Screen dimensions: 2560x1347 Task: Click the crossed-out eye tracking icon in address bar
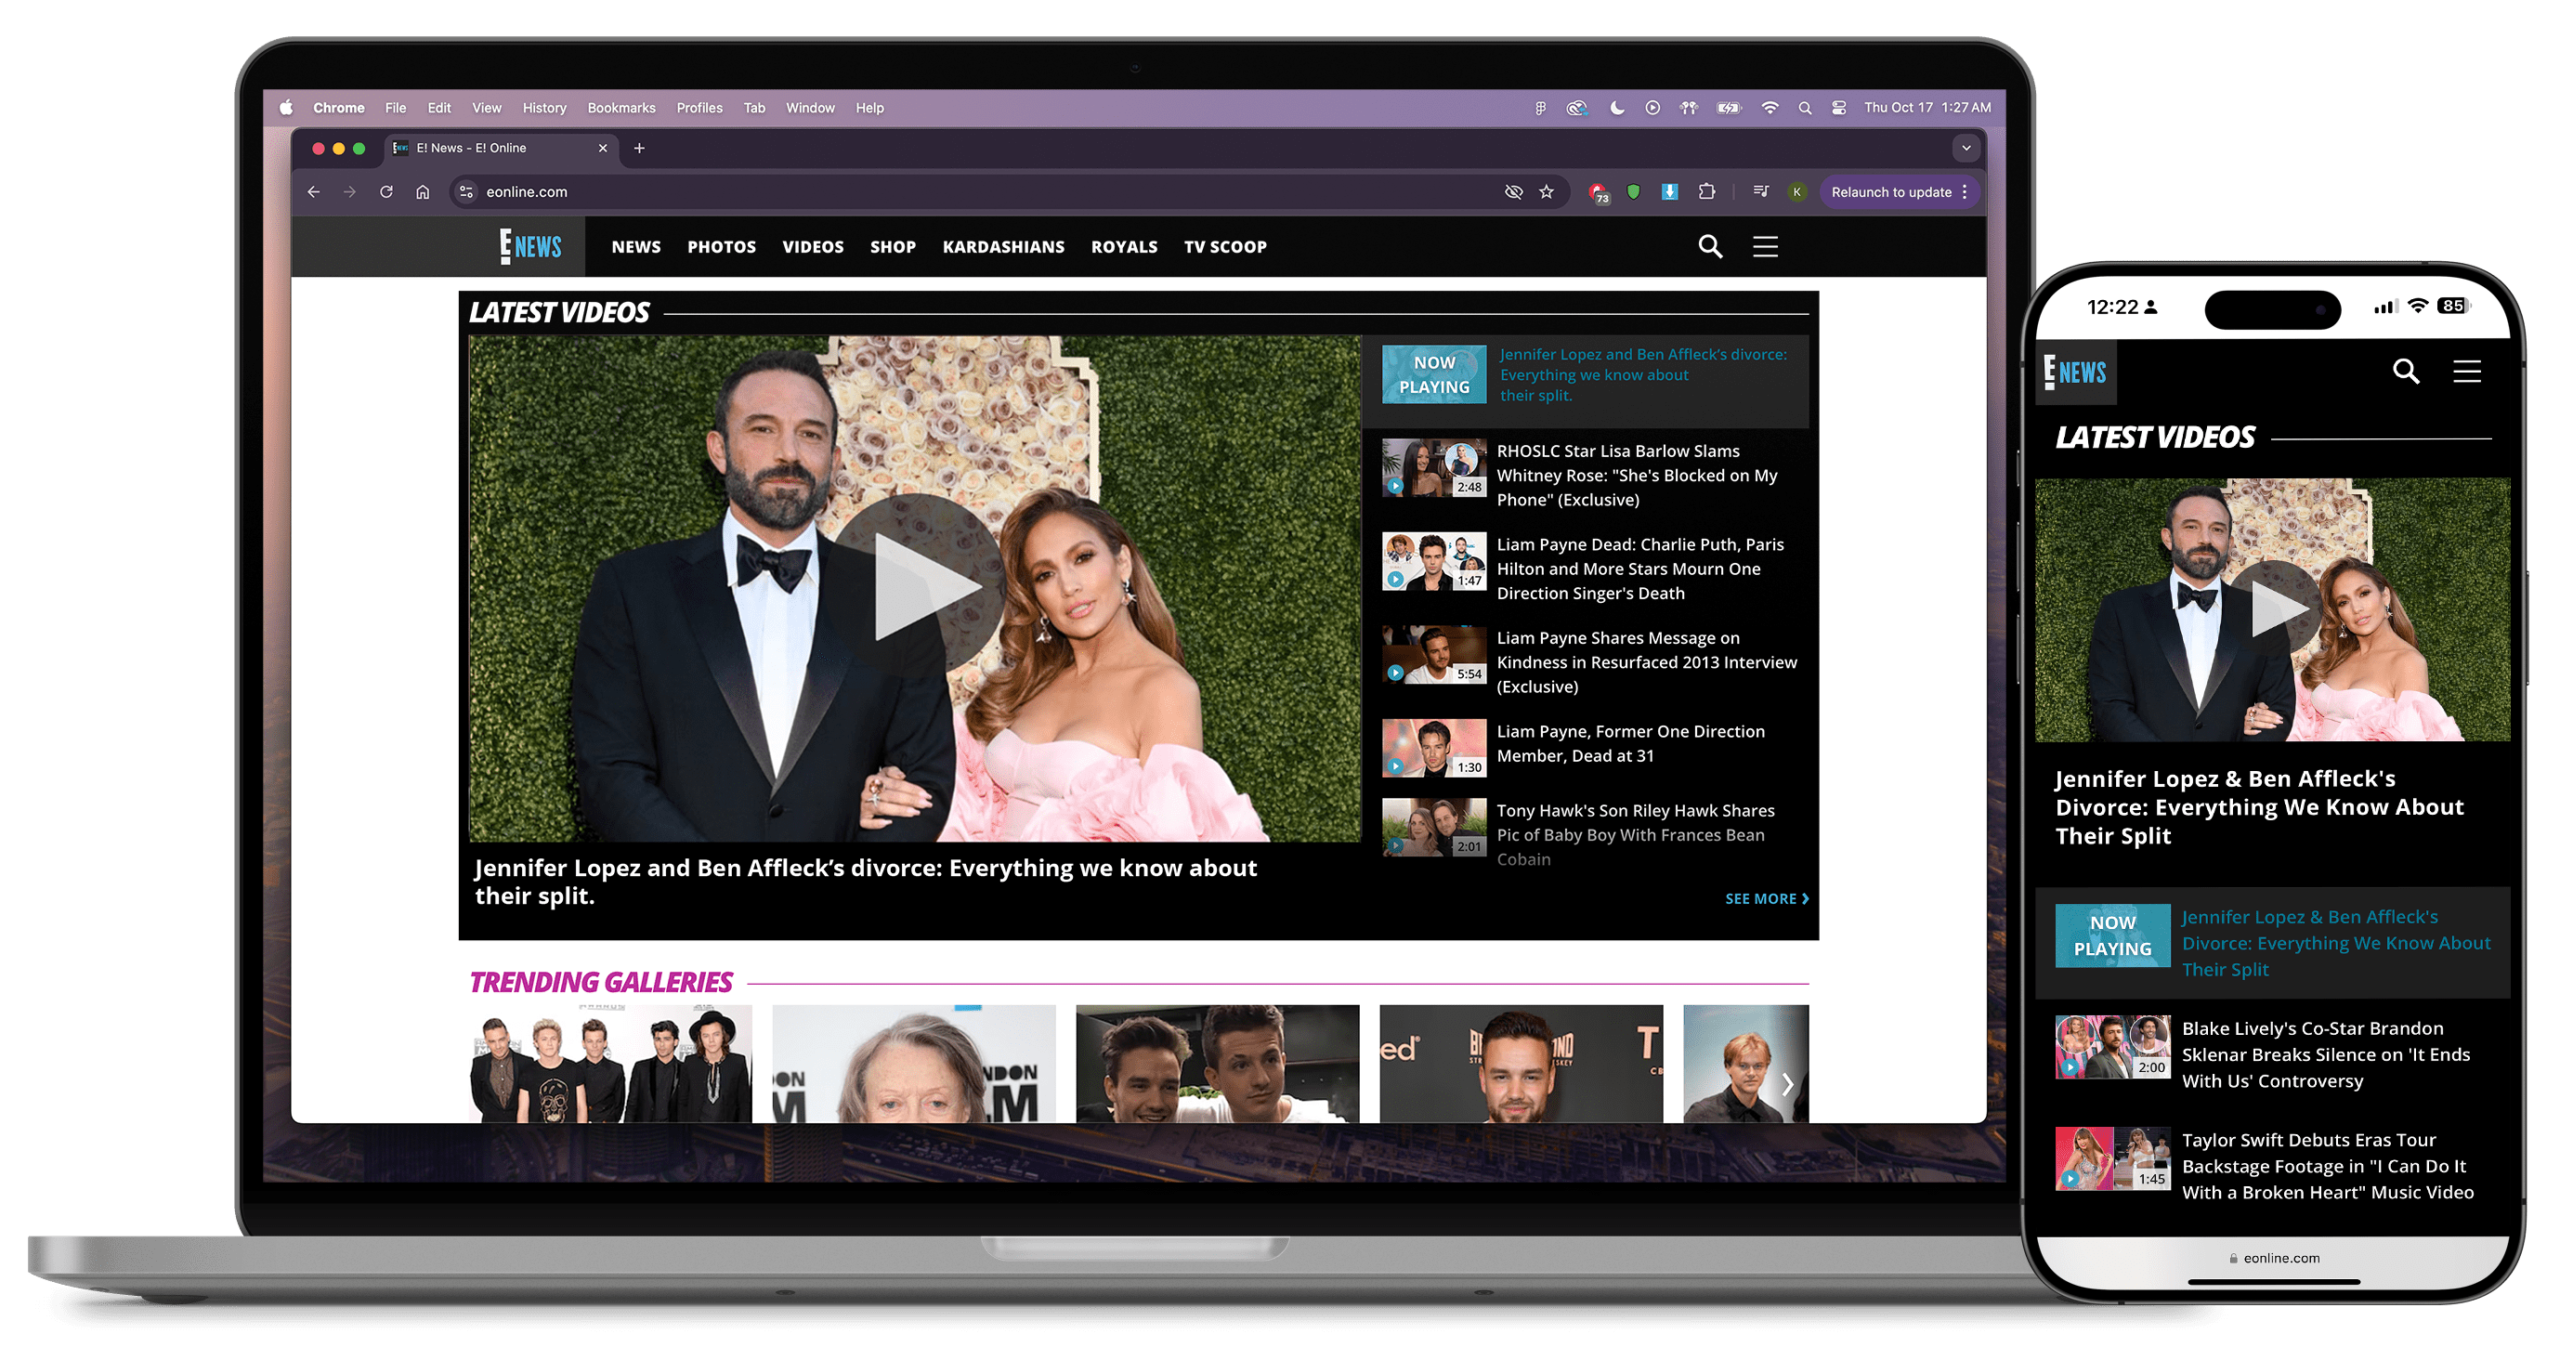pos(1513,191)
